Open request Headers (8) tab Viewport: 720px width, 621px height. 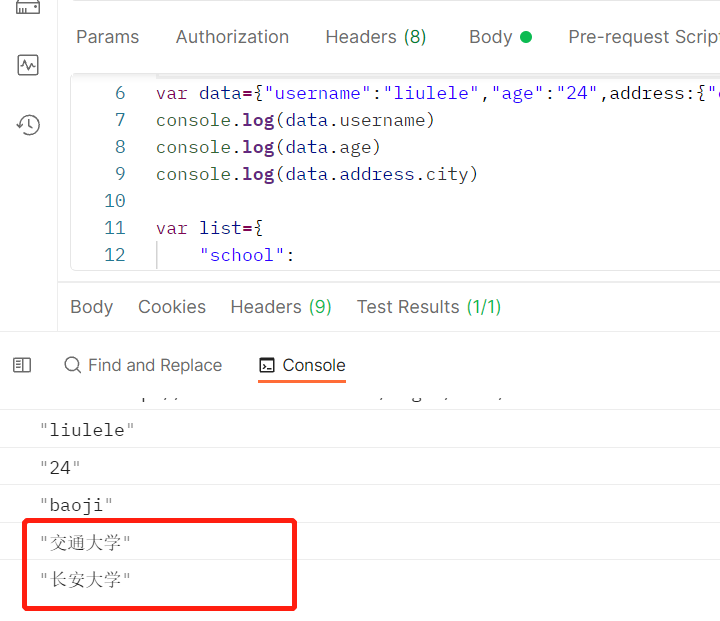(376, 37)
